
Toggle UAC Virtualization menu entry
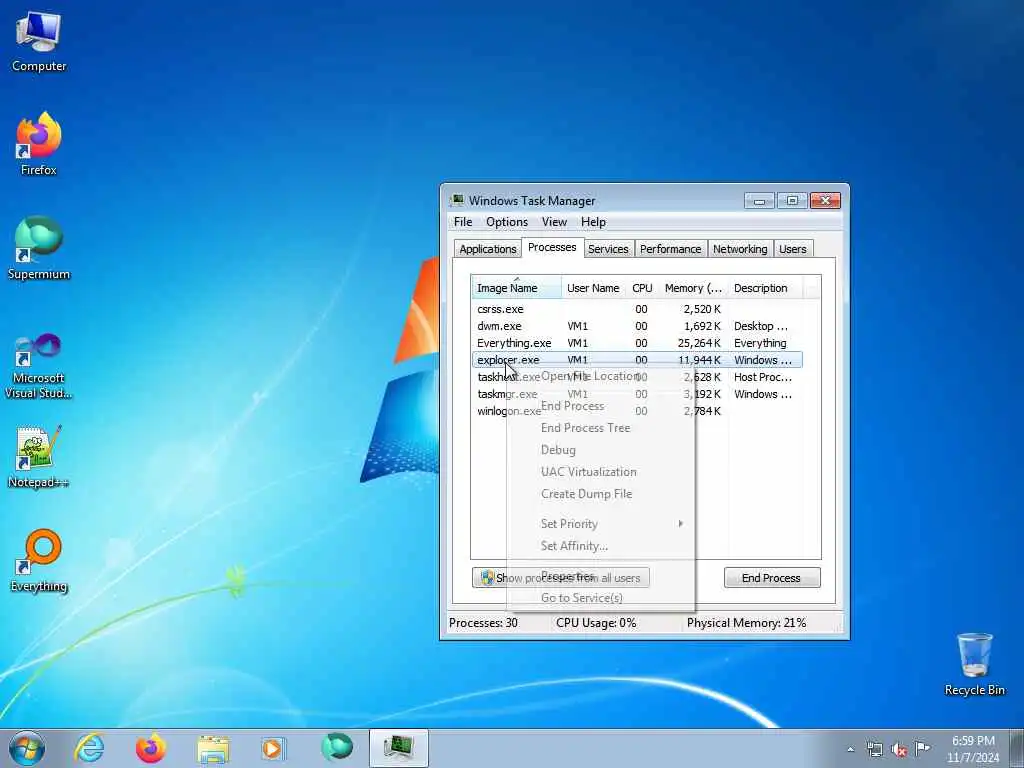pos(600,472)
